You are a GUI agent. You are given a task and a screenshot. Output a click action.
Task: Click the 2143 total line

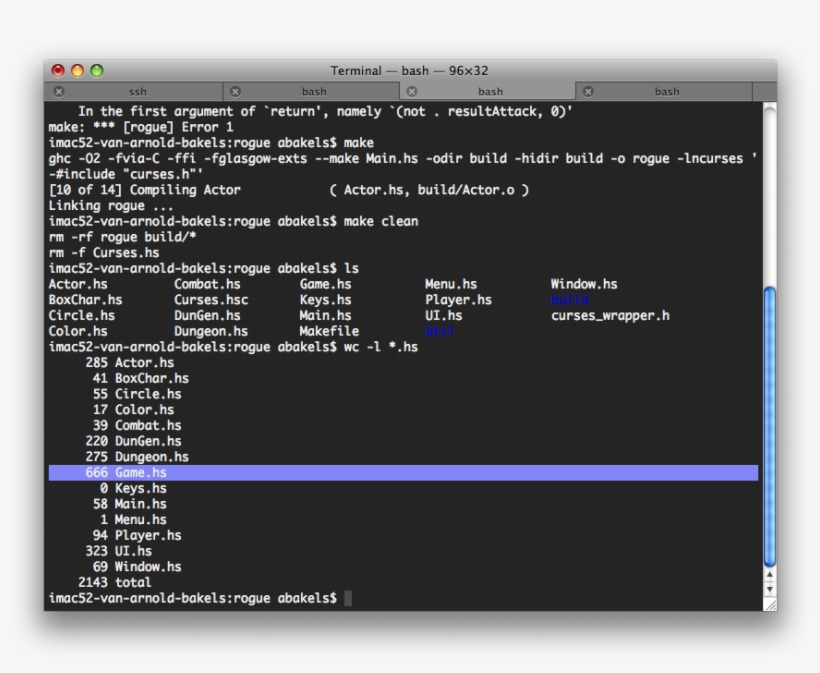tap(115, 582)
